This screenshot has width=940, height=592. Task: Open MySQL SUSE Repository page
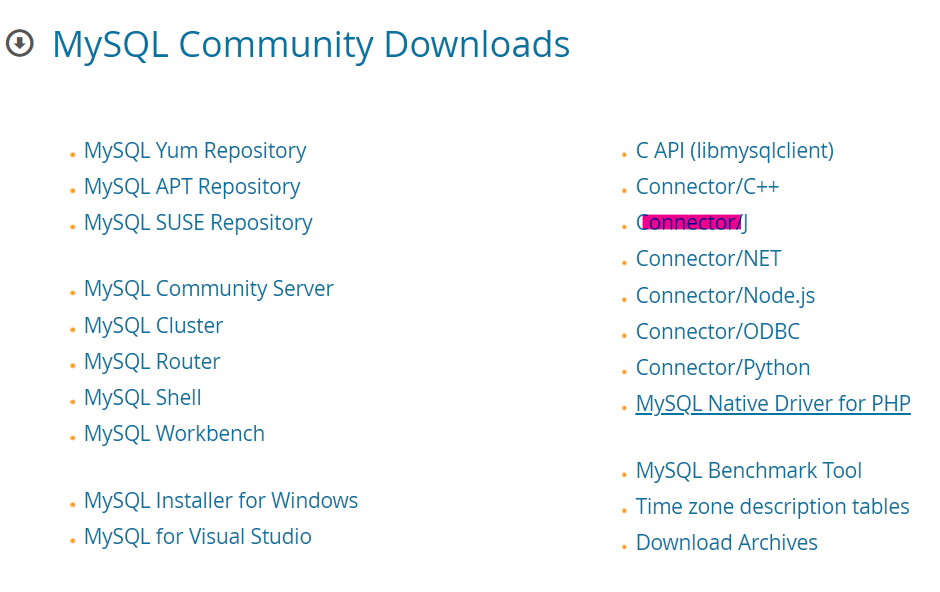[x=198, y=223]
